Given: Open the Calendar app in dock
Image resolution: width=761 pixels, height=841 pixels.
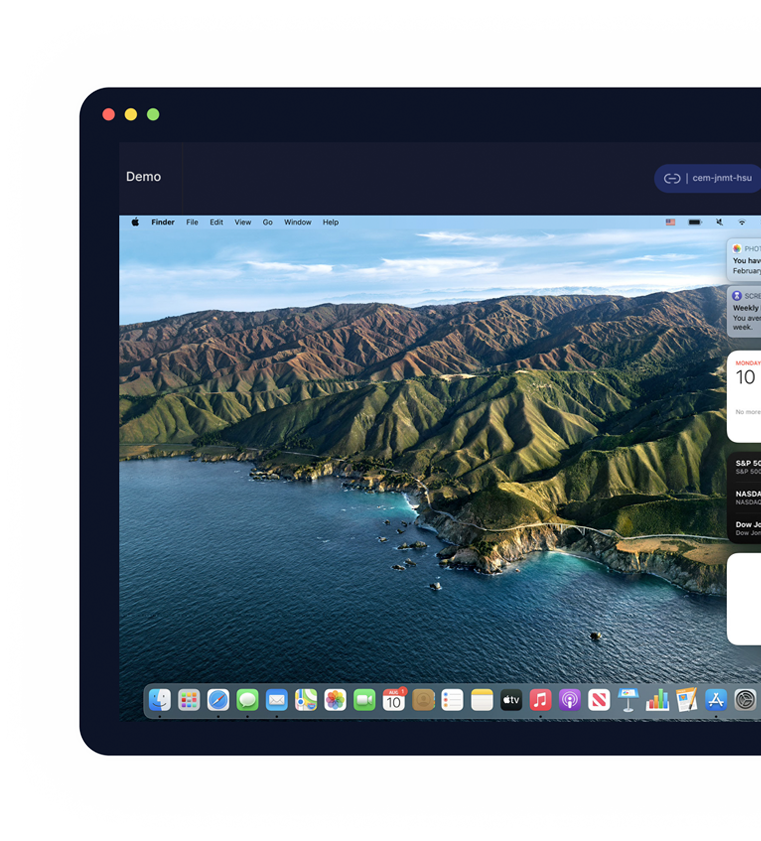Looking at the screenshot, I should point(394,700).
